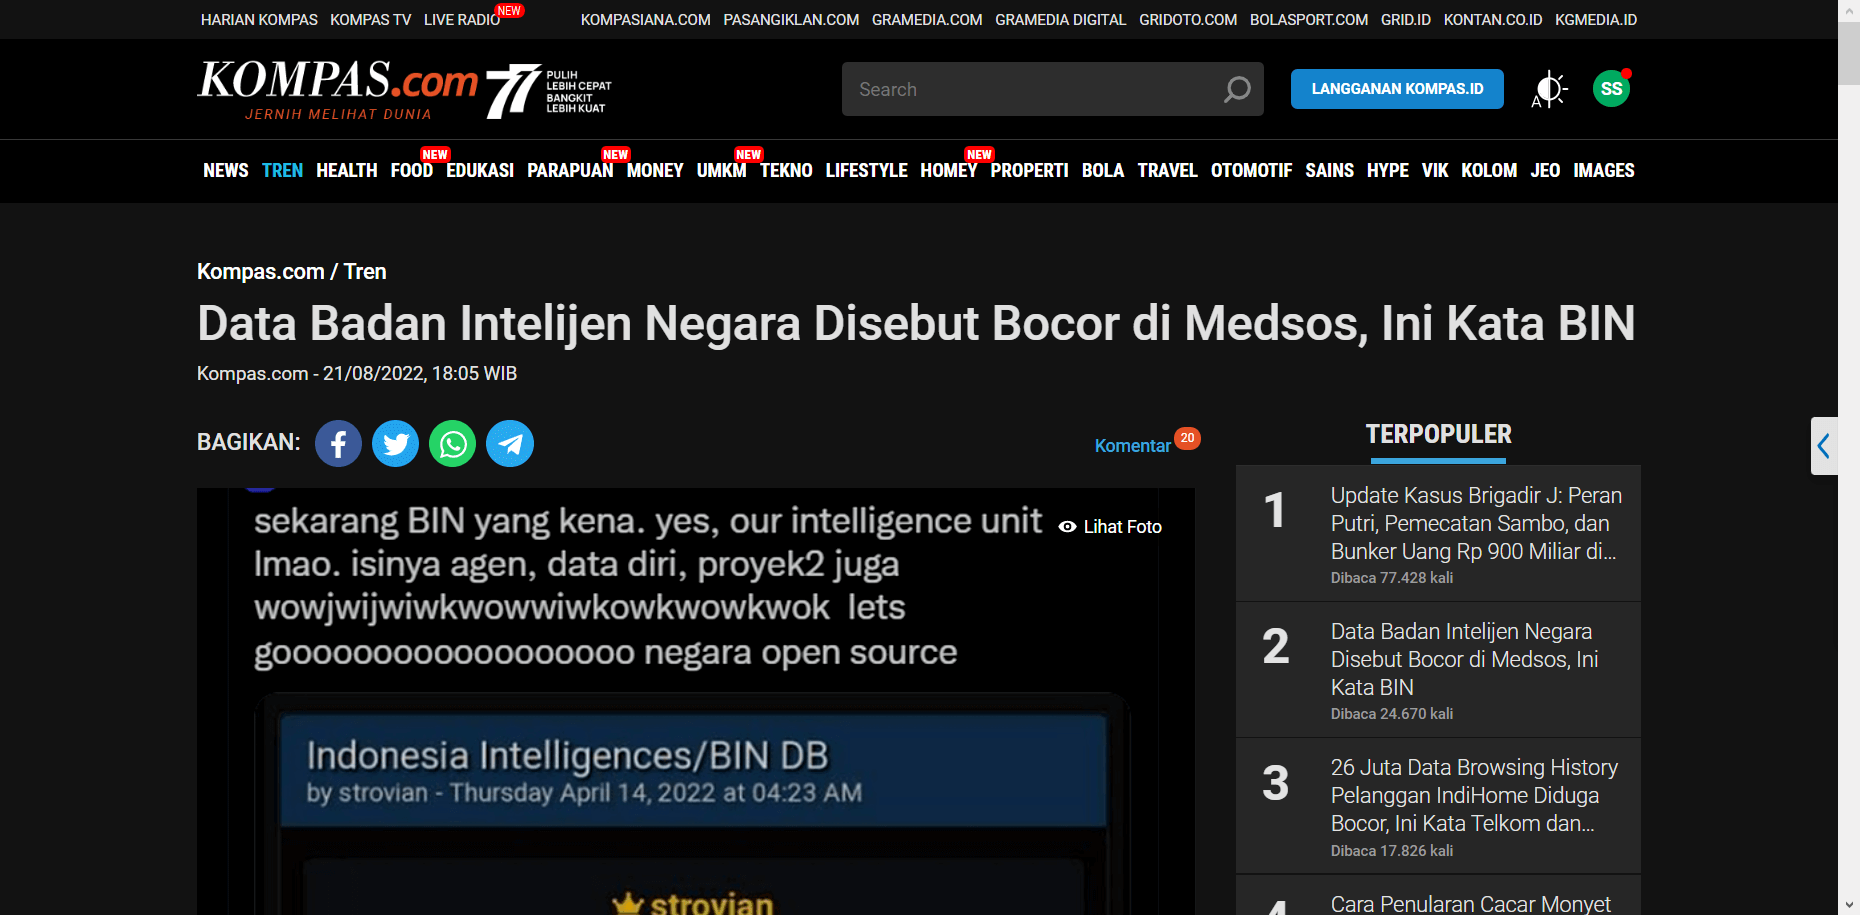The width and height of the screenshot is (1860, 915).
Task: Click the search magnifier icon
Action: tap(1237, 89)
